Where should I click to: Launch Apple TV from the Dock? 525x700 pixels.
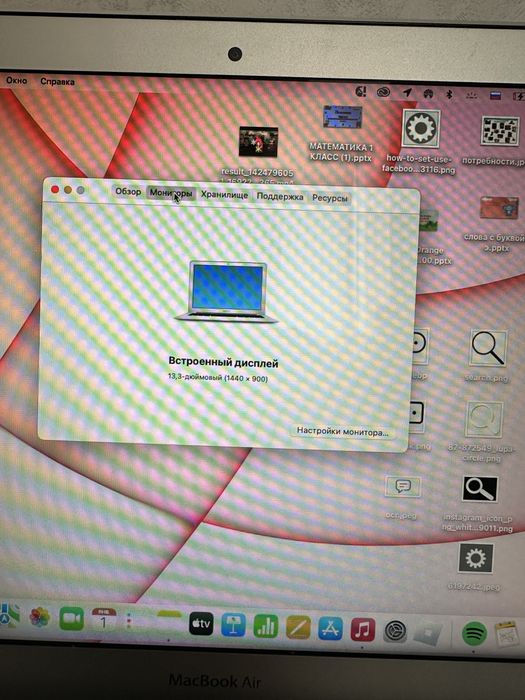point(201,623)
